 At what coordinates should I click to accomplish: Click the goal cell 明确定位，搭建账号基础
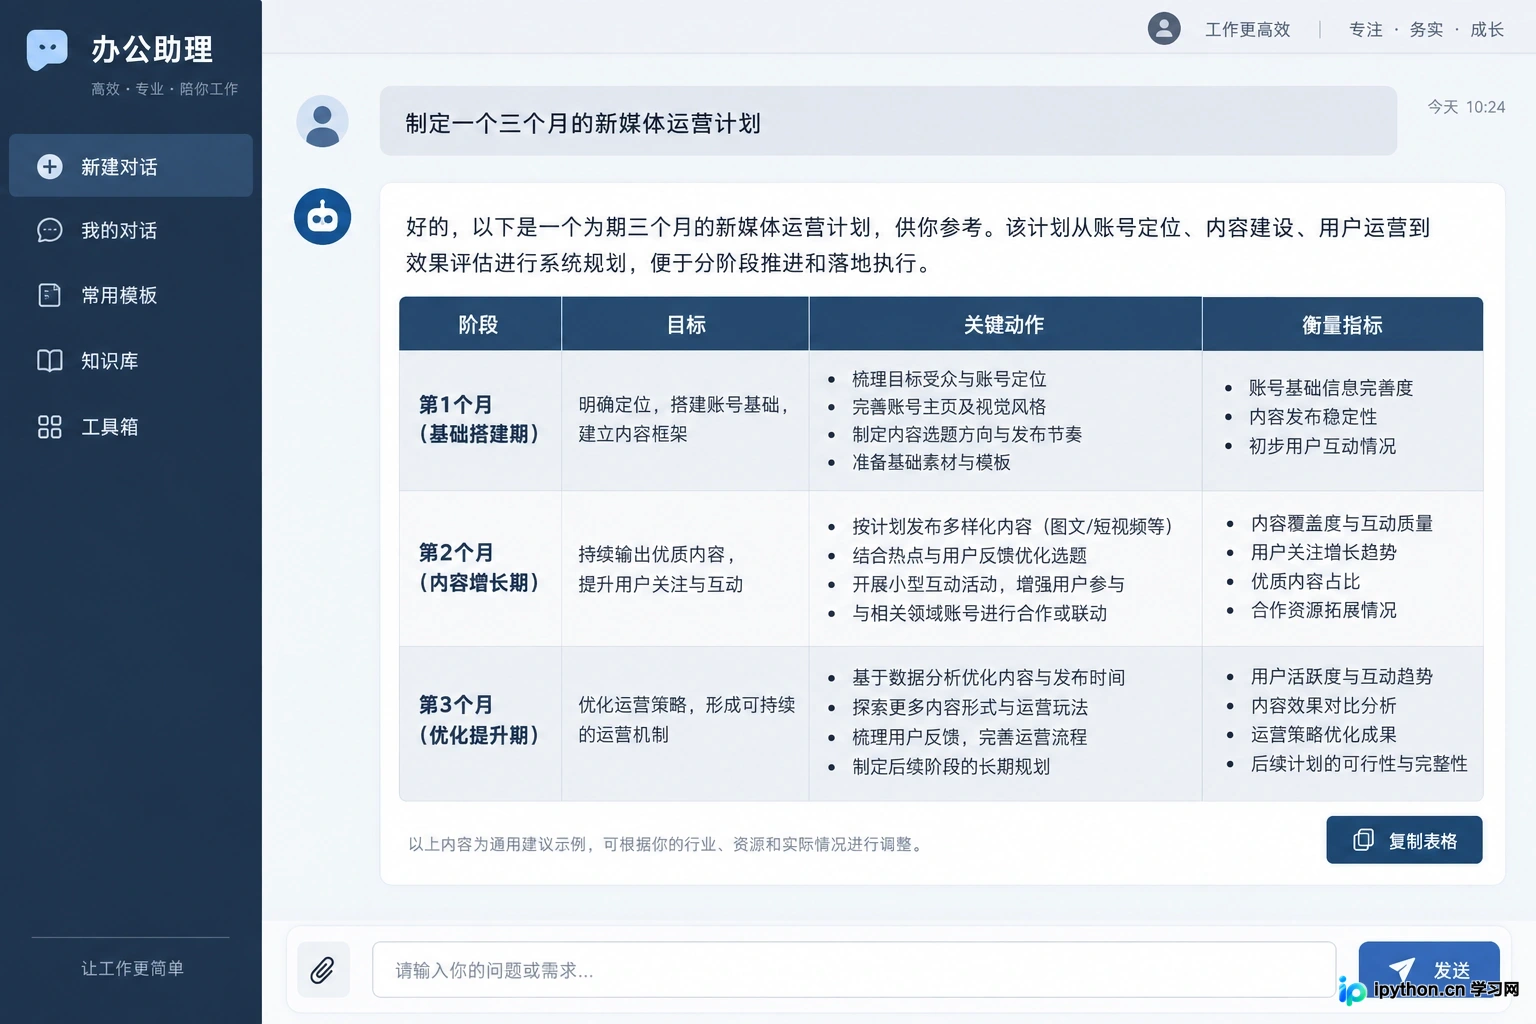tap(685, 420)
